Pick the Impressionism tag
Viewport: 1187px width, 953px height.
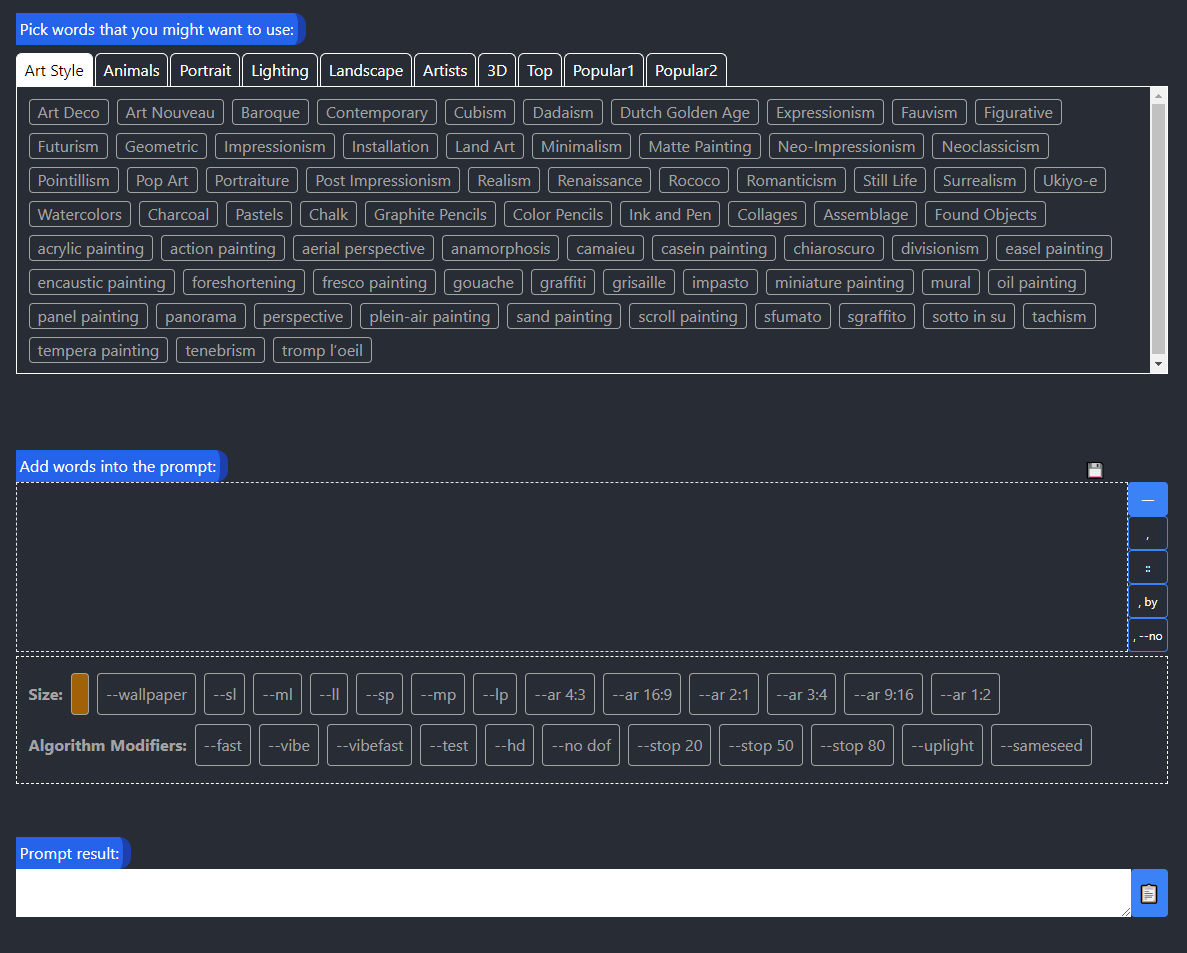(275, 146)
